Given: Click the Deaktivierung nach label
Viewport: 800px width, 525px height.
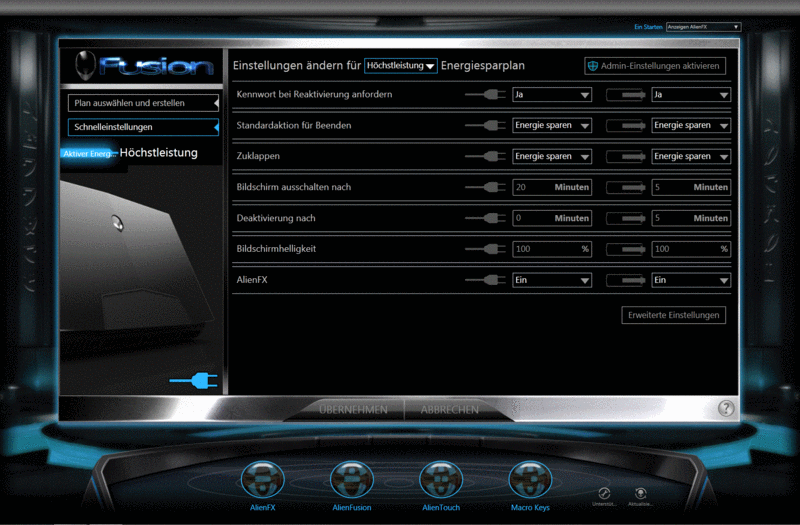Looking at the screenshot, I should 276,218.
